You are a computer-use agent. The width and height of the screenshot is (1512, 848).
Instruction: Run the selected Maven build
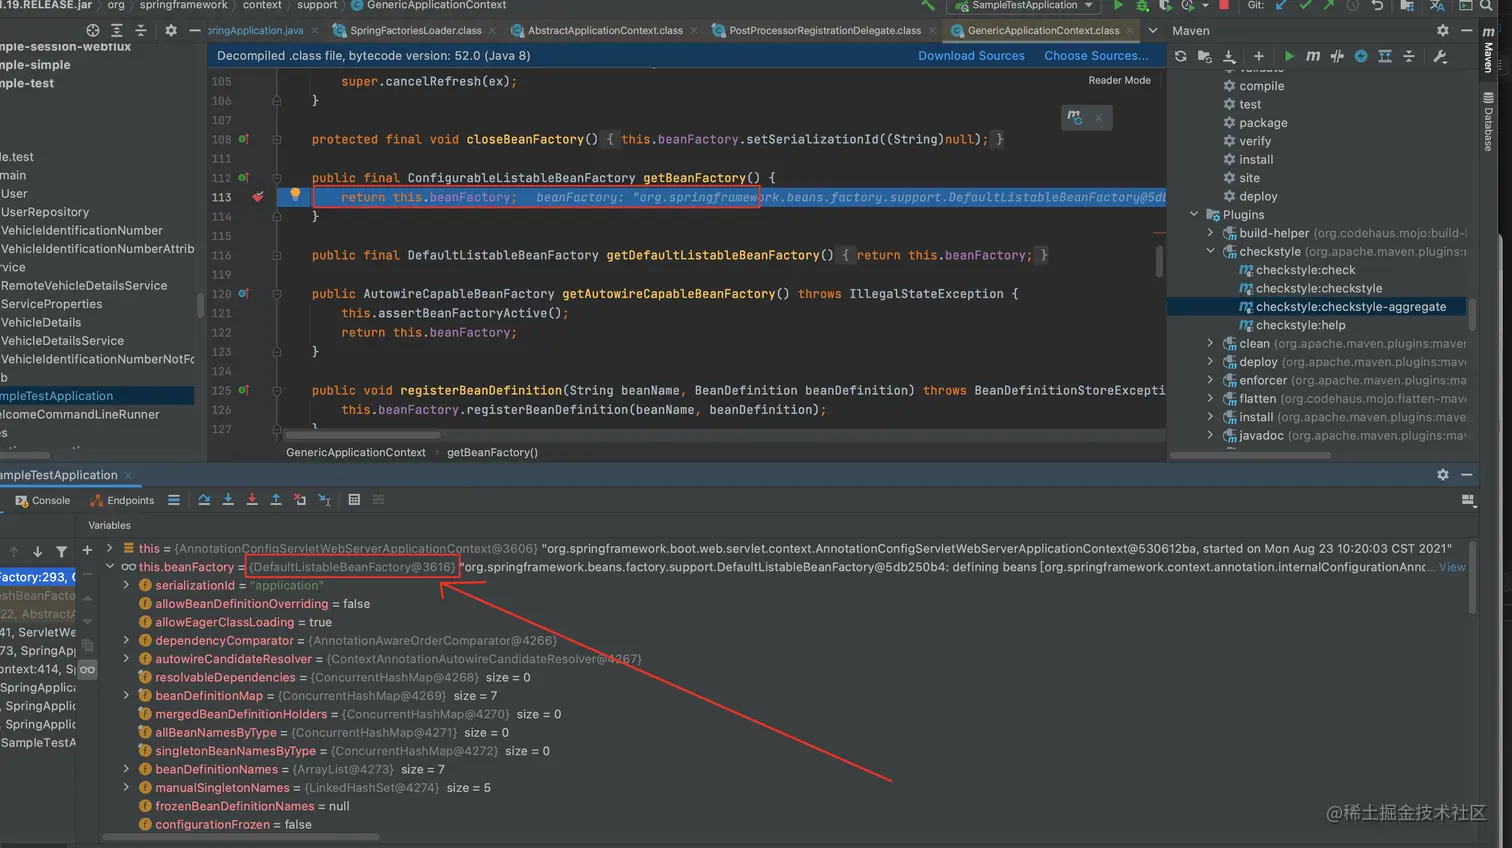coord(1289,56)
